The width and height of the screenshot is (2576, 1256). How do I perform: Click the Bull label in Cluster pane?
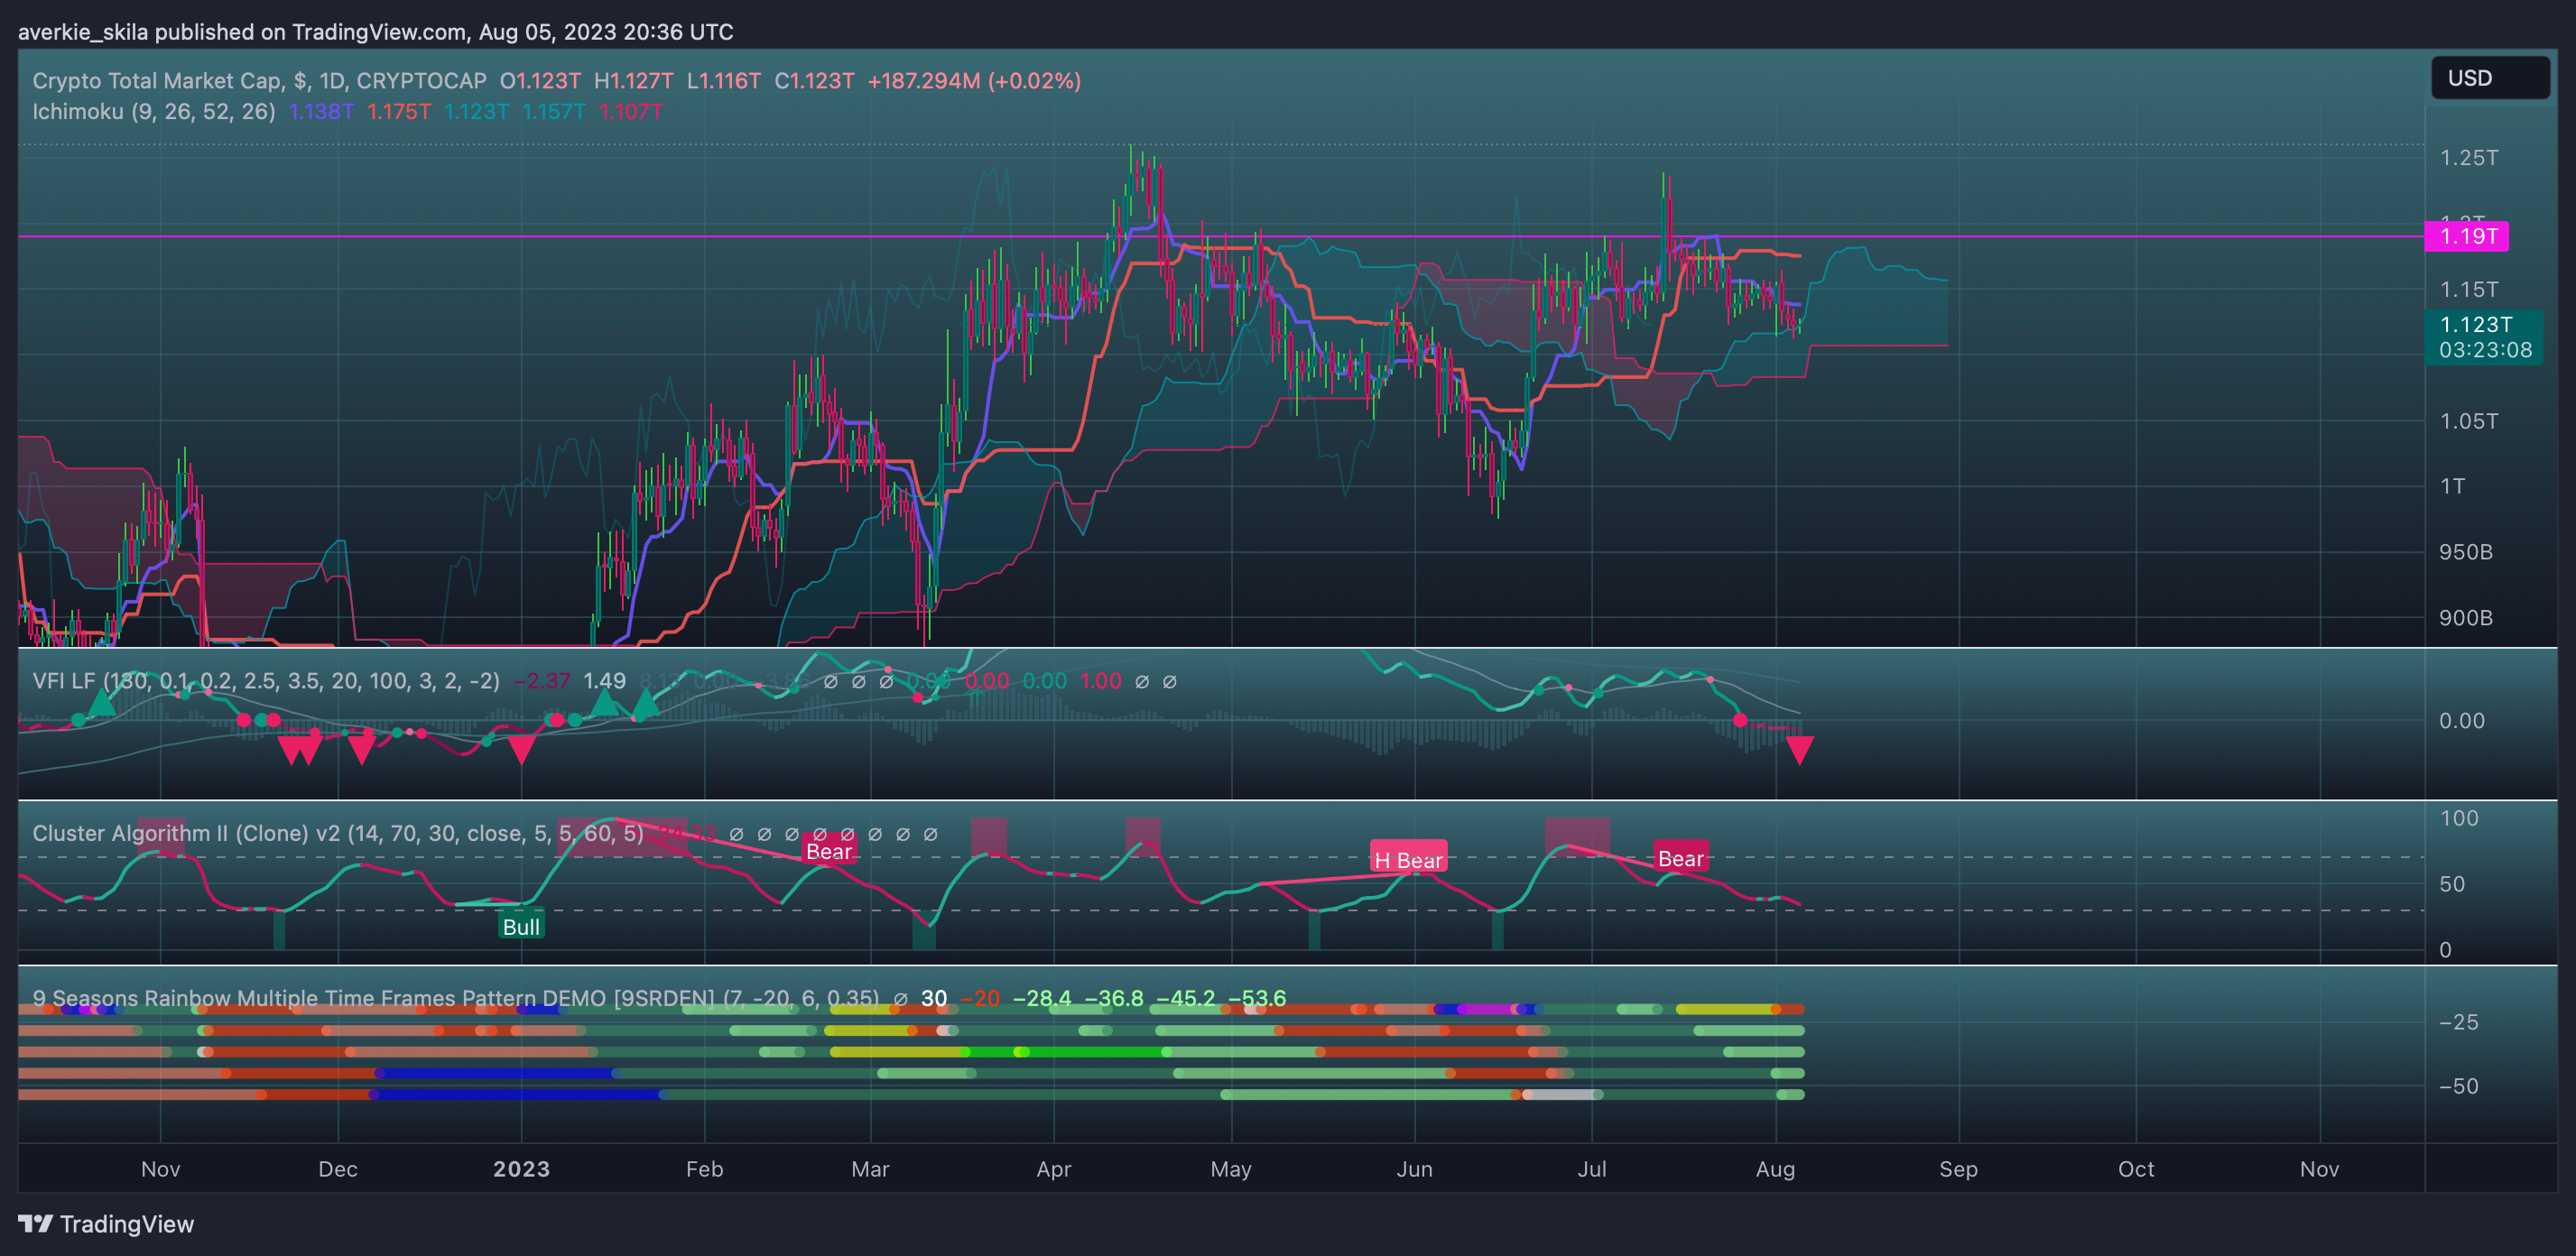click(x=521, y=926)
